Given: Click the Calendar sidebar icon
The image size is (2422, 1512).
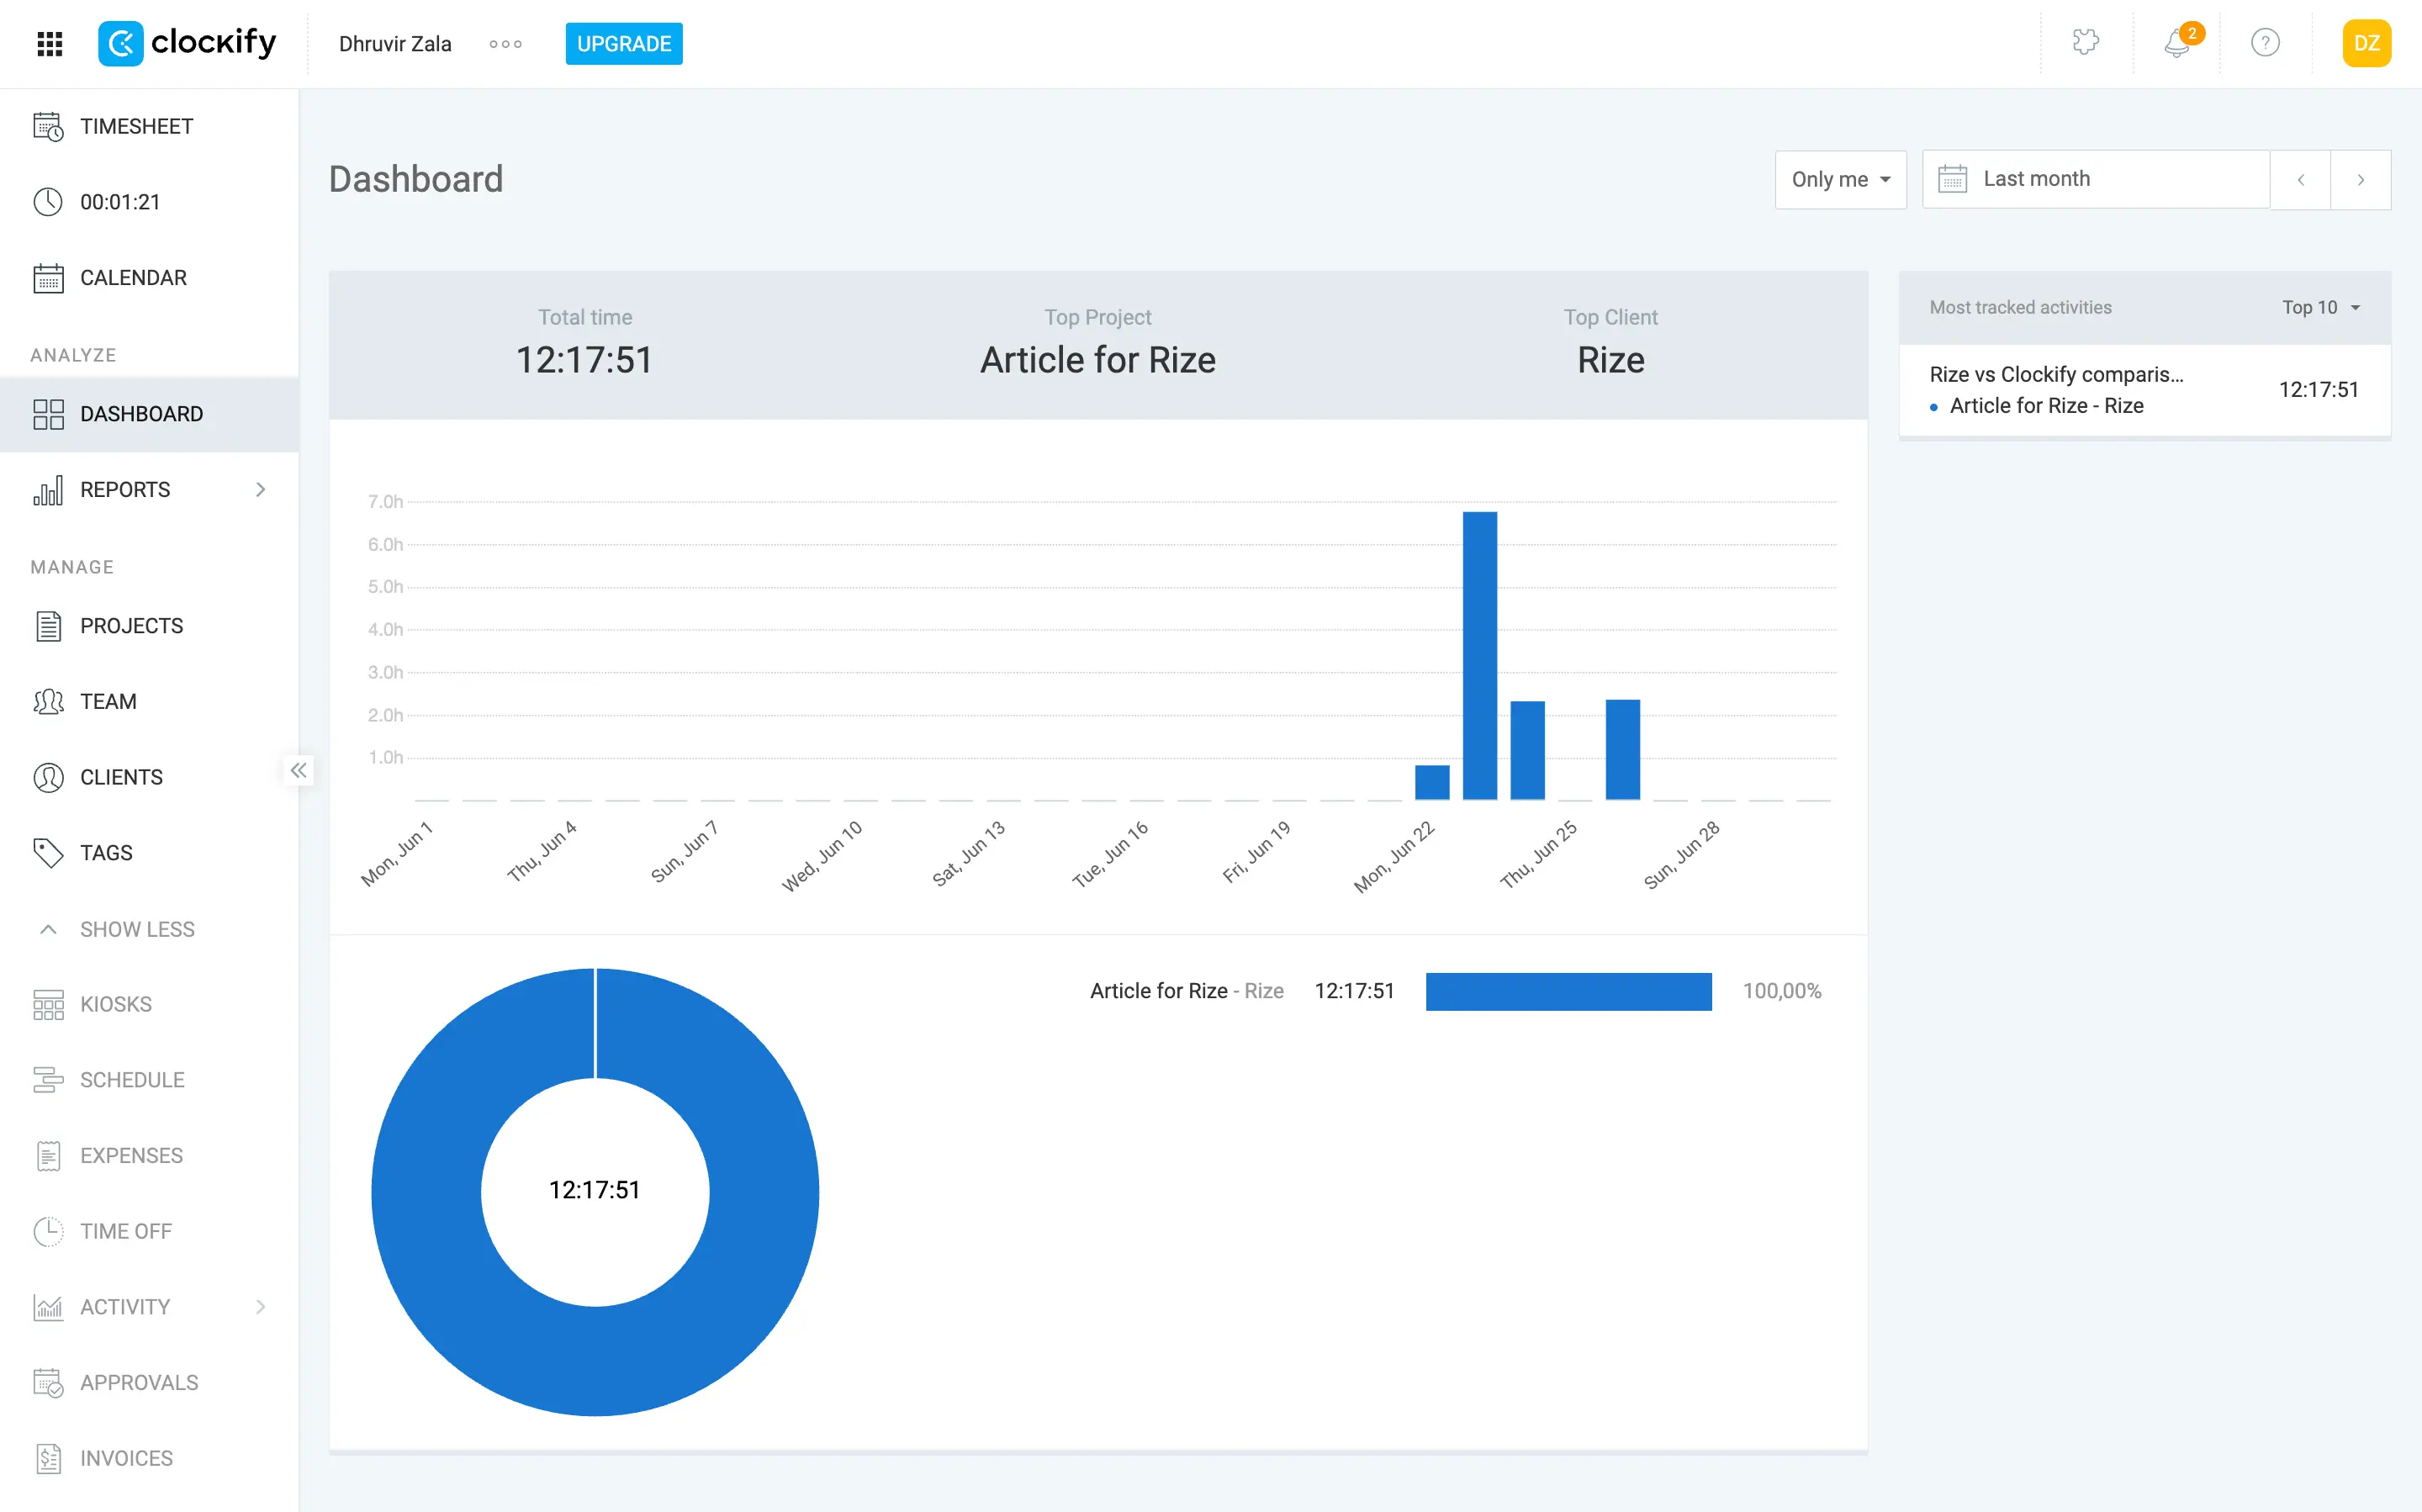Looking at the screenshot, I should tap(48, 278).
